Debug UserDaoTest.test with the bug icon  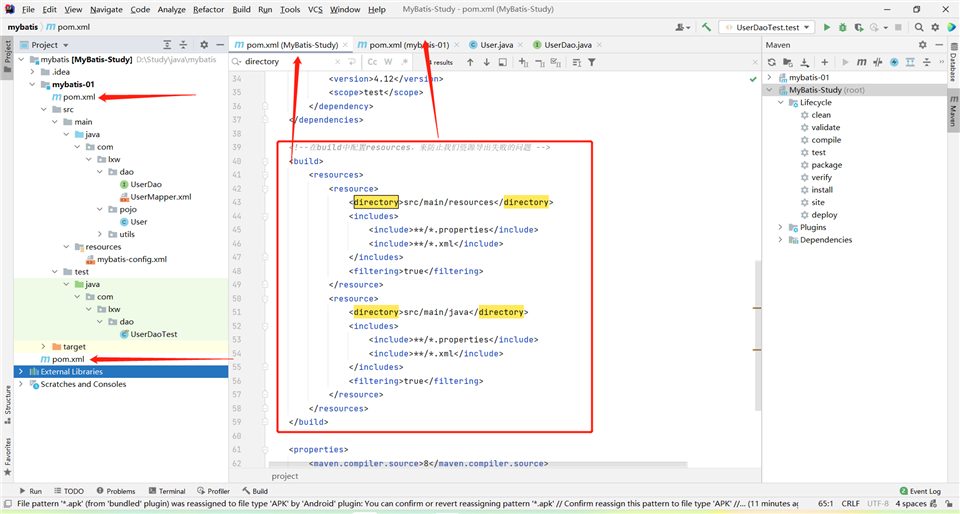pyautogui.click(x=843, y=27)
